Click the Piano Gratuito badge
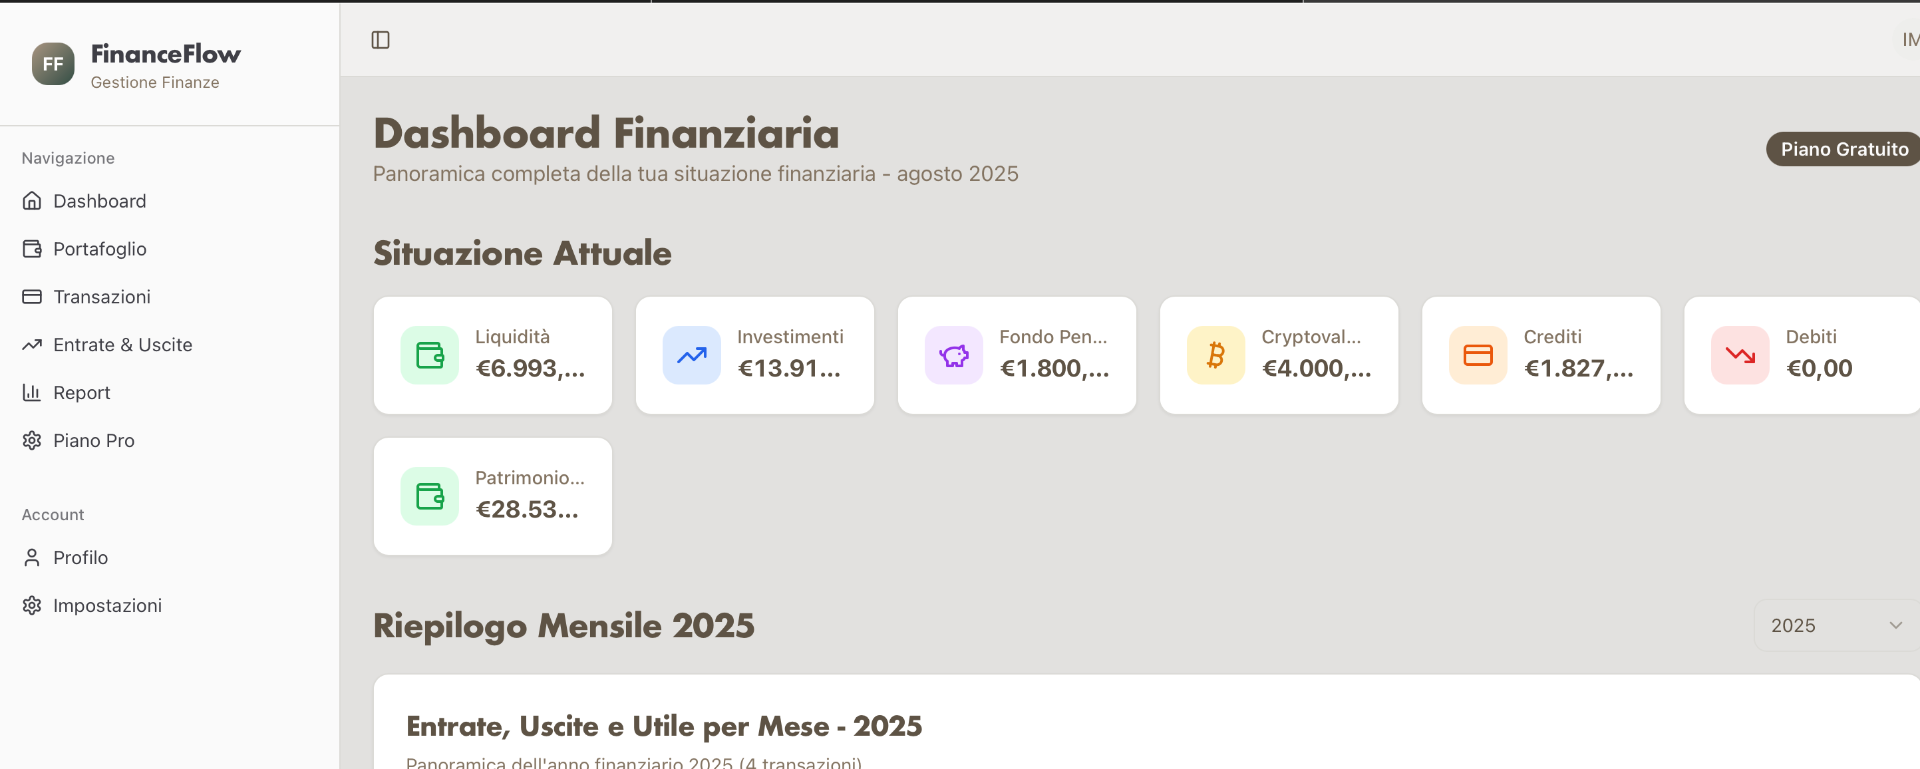Image resolution: width=1920 pixels, height=769 pixels. [x=1843, y=149]
